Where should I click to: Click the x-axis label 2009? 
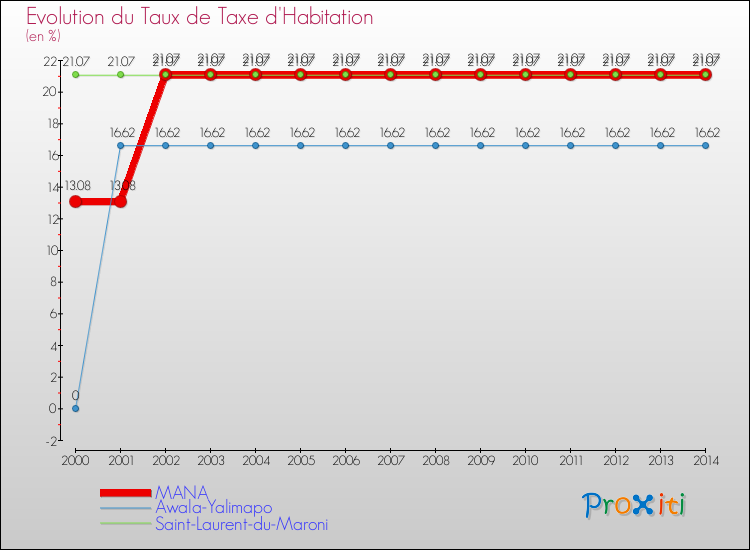(x=481, y=461)
